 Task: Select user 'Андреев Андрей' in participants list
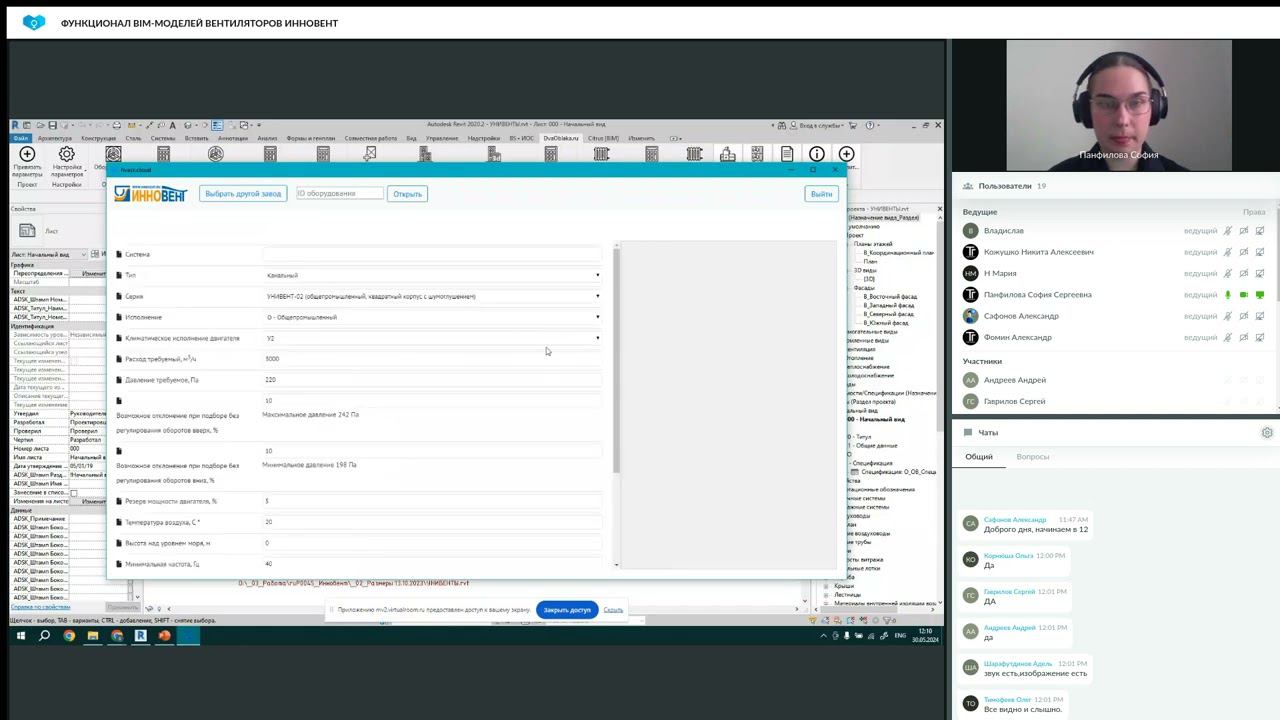point(1014,380)
